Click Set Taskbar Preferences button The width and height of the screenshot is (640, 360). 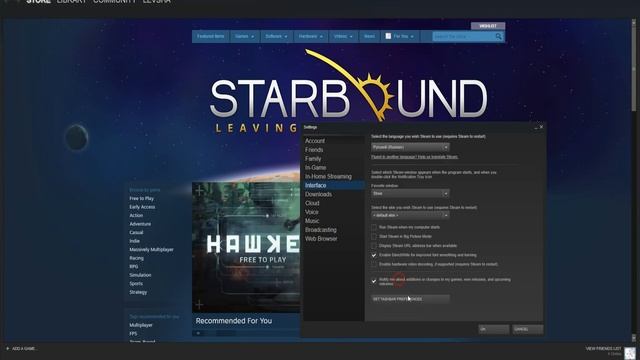point(410,299)
